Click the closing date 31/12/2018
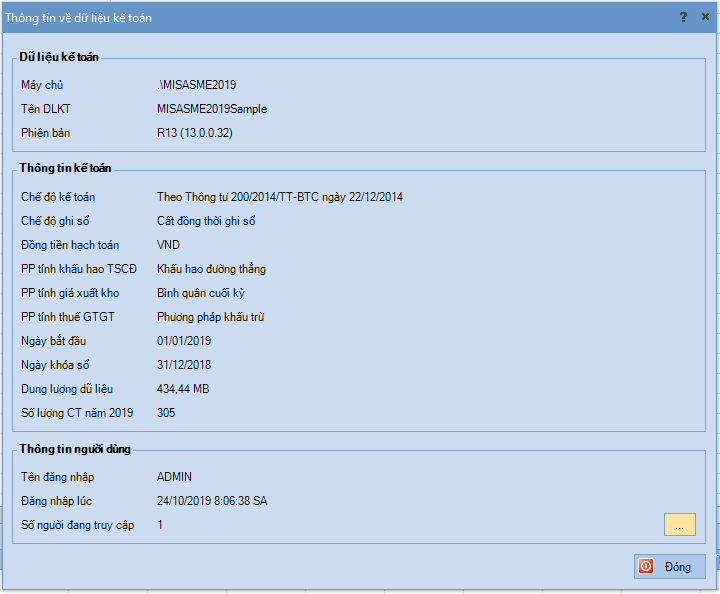 pyautogui.click(x=184, y=365)
